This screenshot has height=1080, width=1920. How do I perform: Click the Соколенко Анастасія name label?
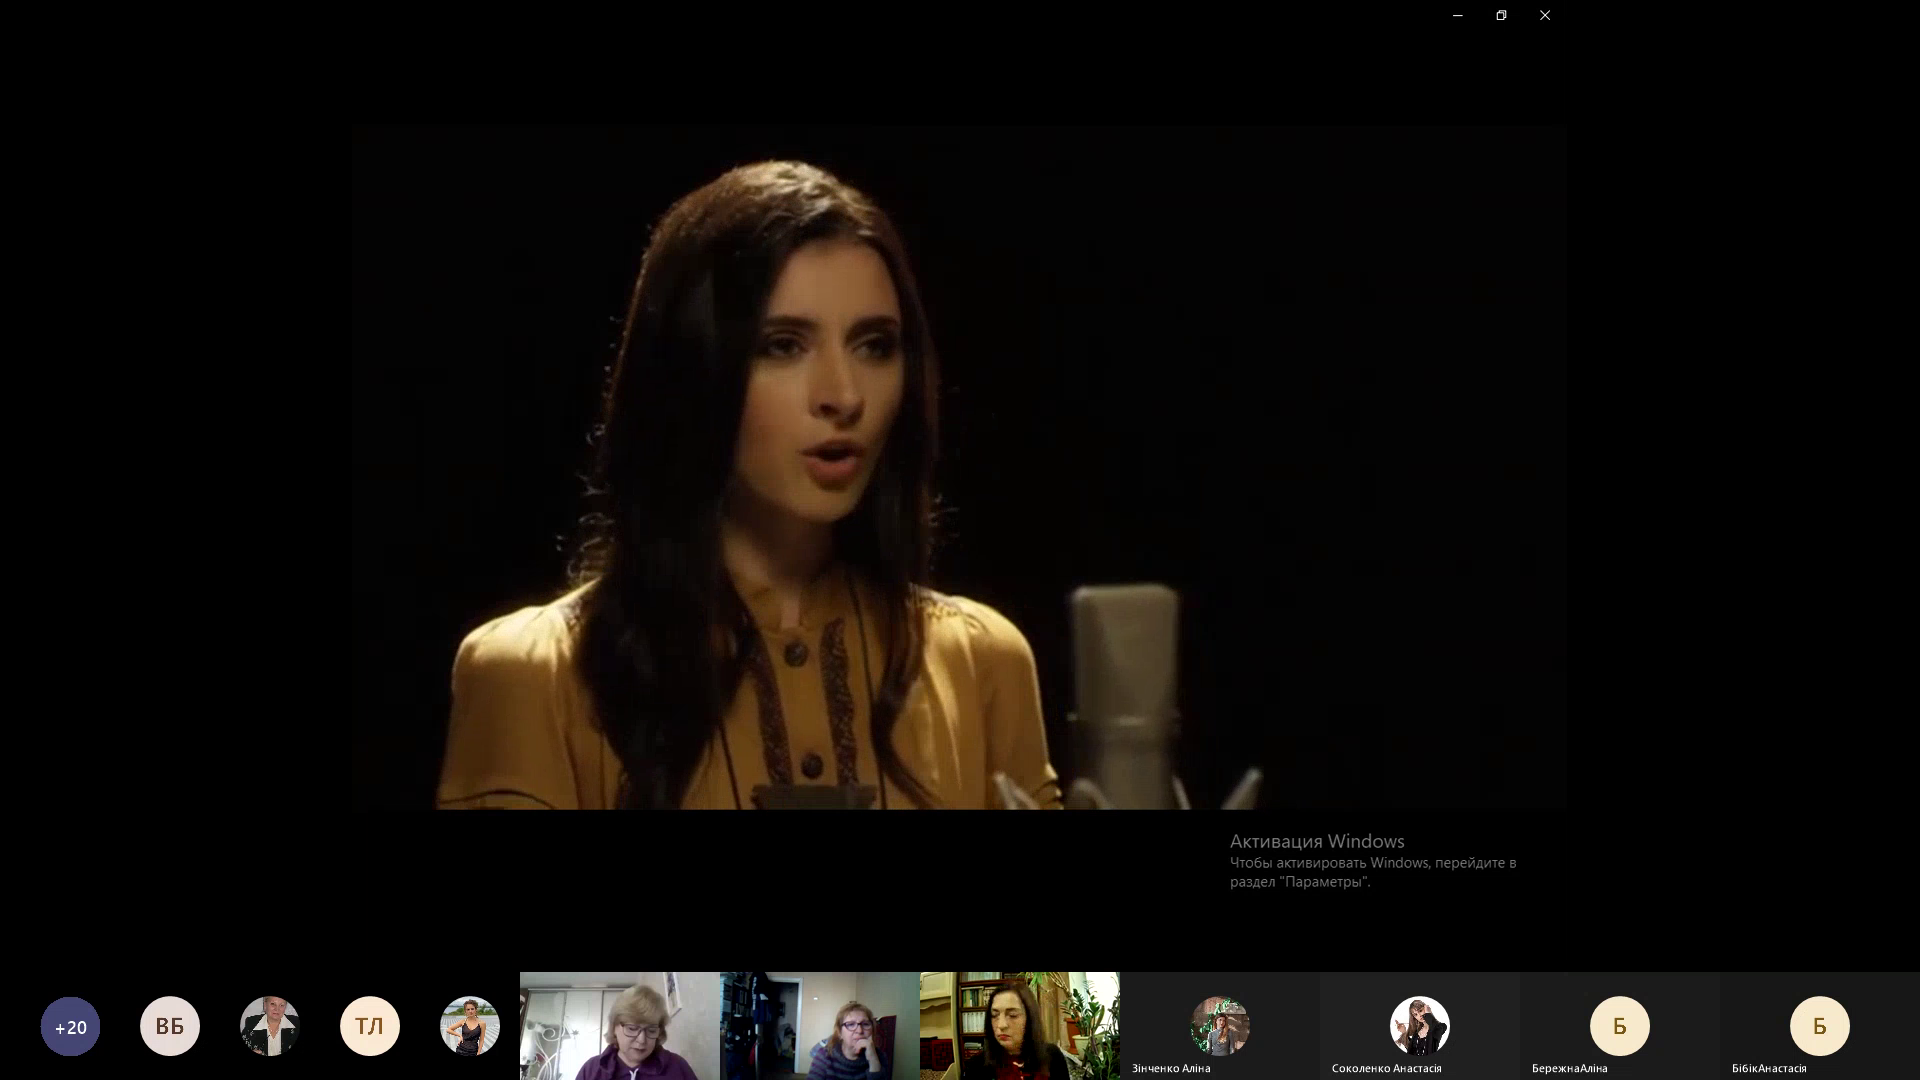(1386, 1068)
